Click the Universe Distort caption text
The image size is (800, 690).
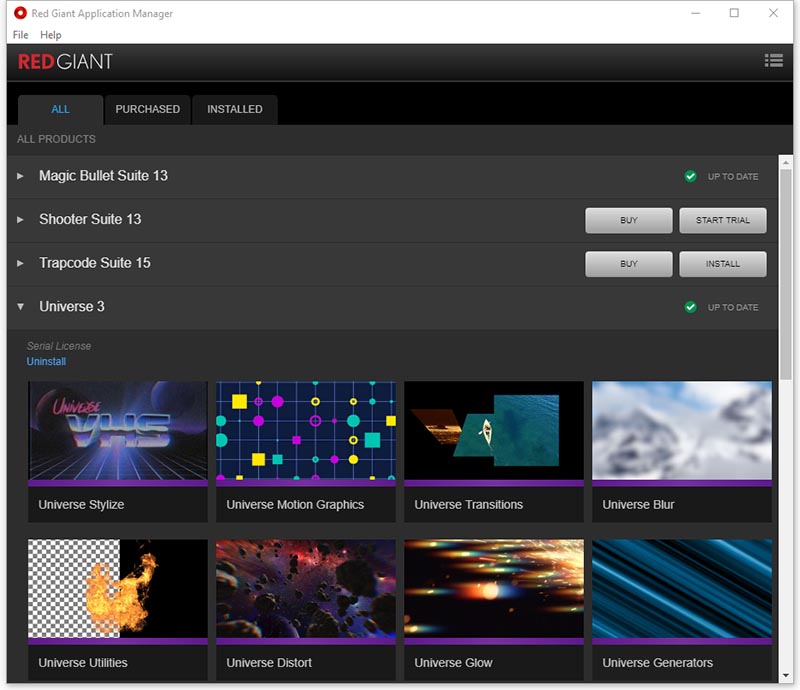pyautogui.click(x=269, y=663)
